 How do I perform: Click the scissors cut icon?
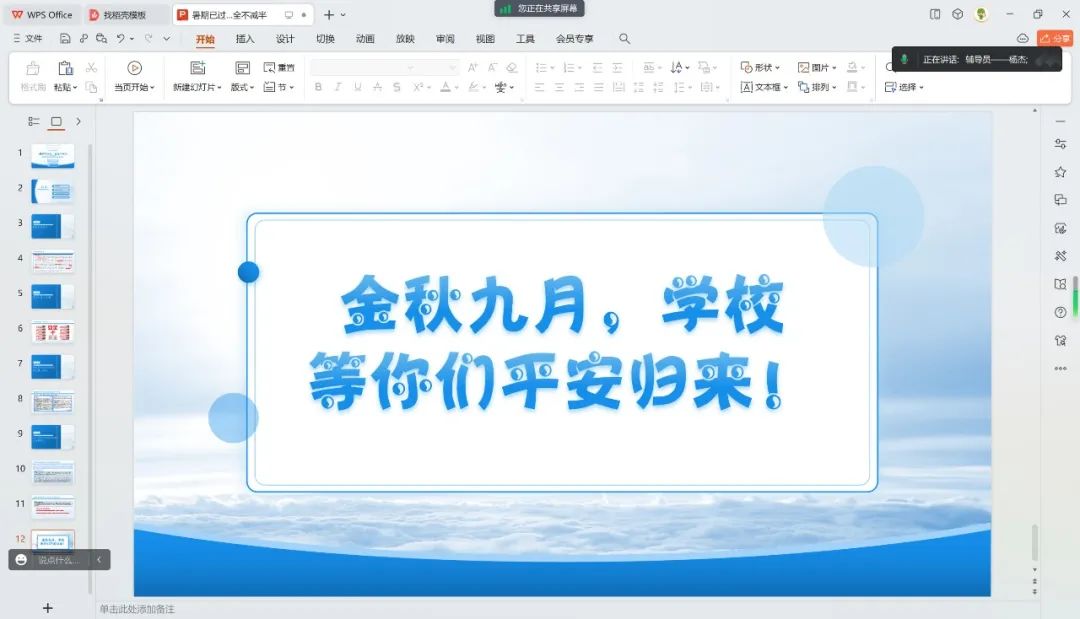pyautogui.click(x=91, y=67)
